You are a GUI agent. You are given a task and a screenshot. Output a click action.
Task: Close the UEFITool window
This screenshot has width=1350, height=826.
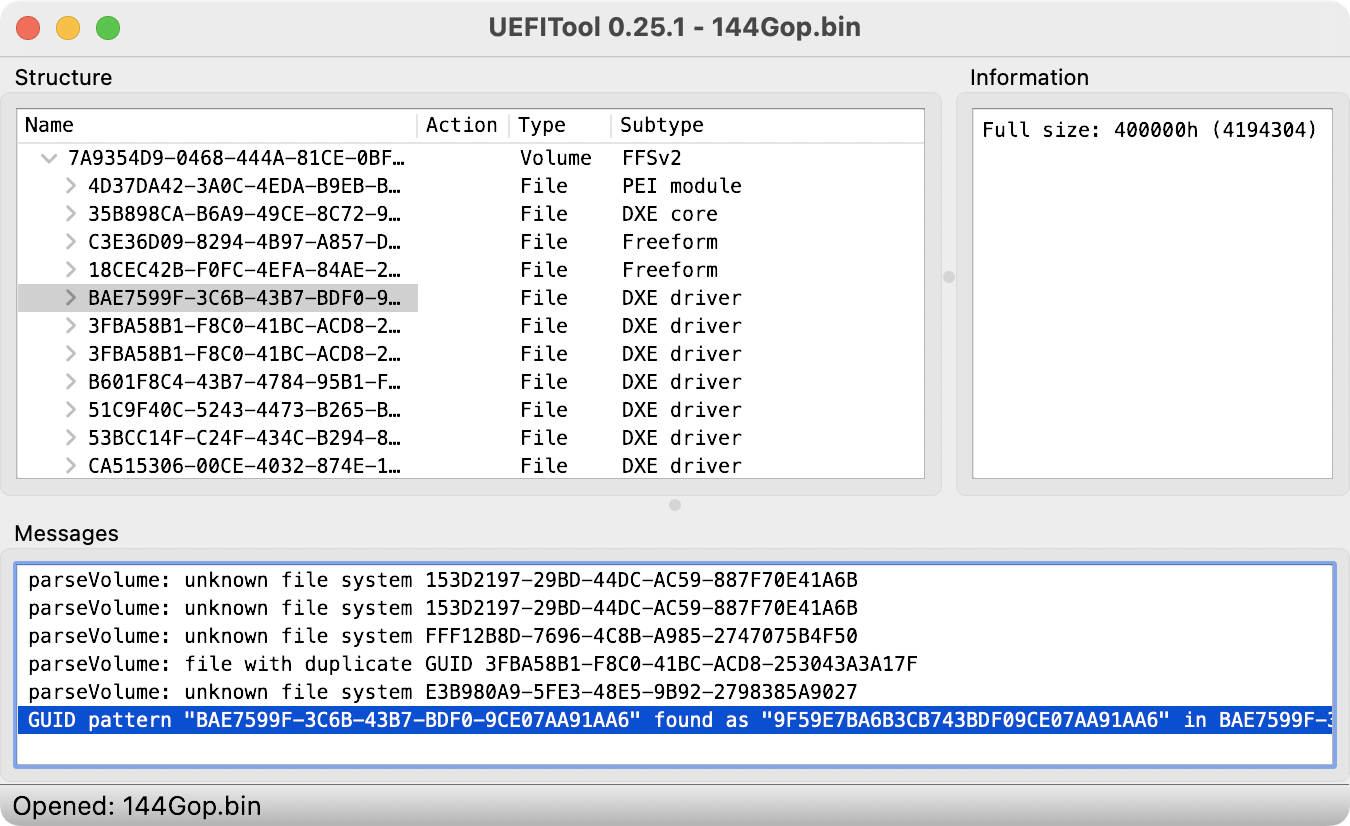28,28
